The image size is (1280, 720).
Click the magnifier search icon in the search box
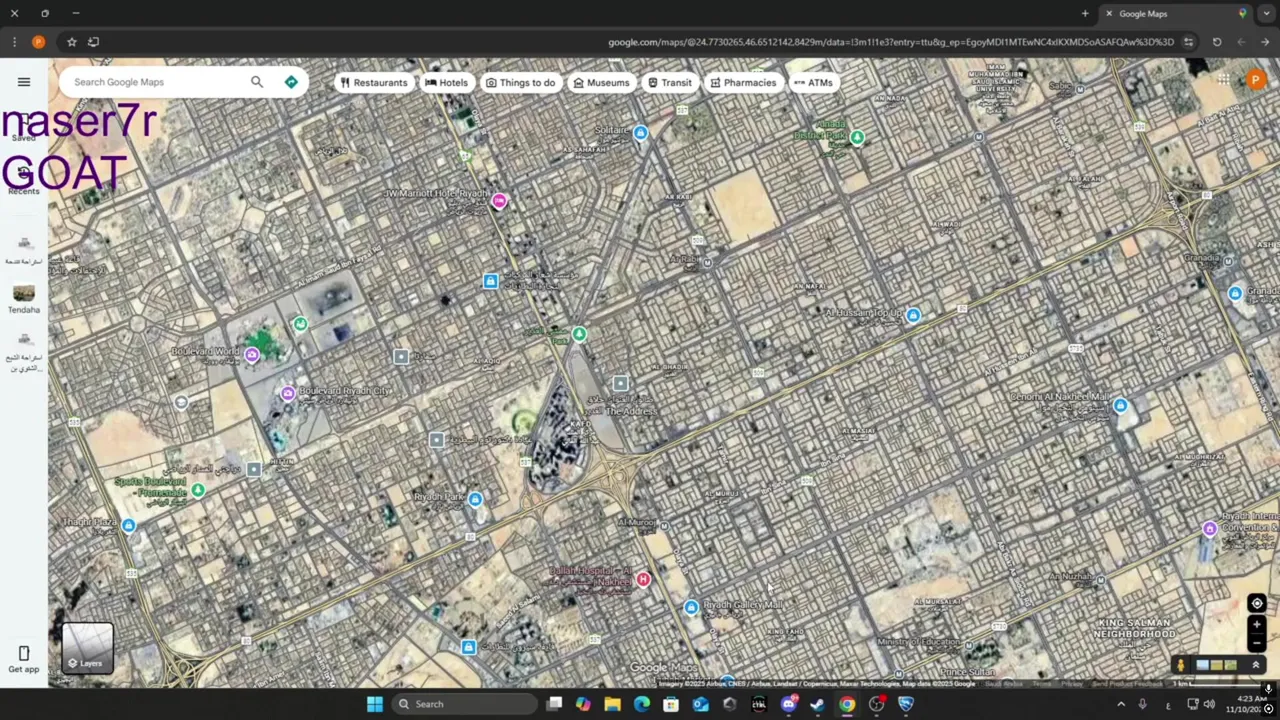(257, 82)
